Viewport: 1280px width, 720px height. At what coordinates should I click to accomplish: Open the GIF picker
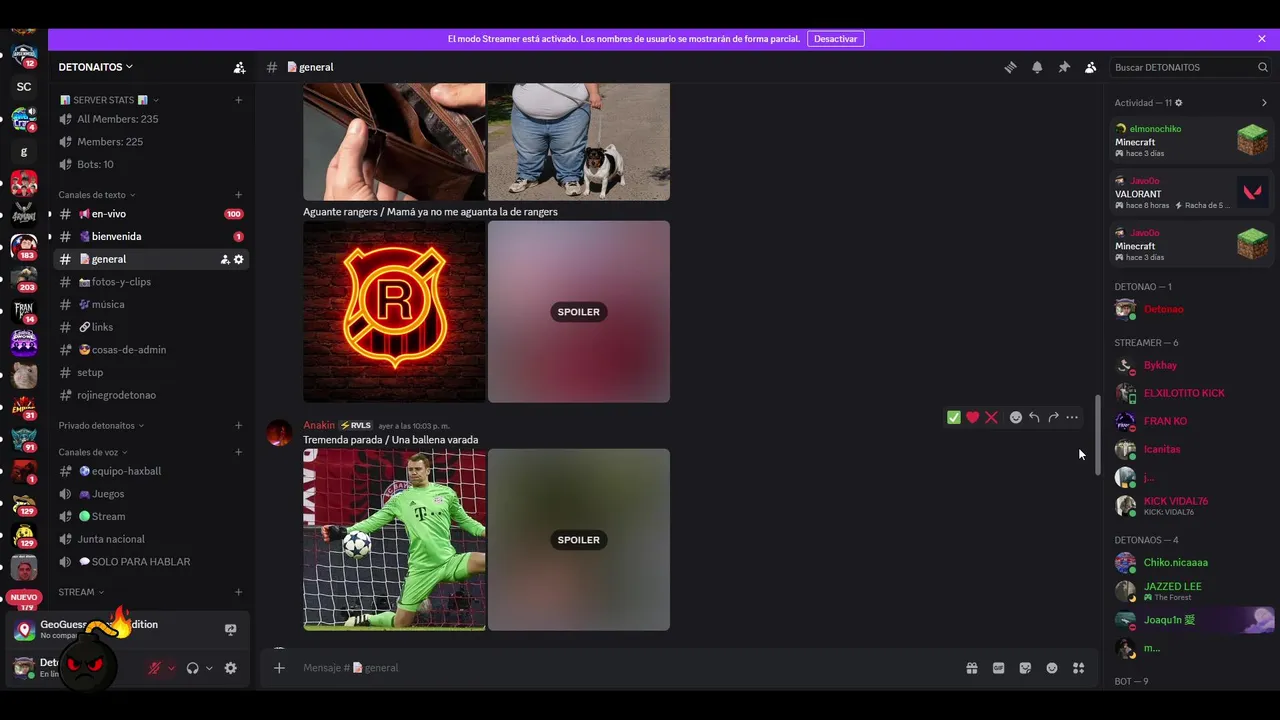pyautogui.click(x=998, y=668)
